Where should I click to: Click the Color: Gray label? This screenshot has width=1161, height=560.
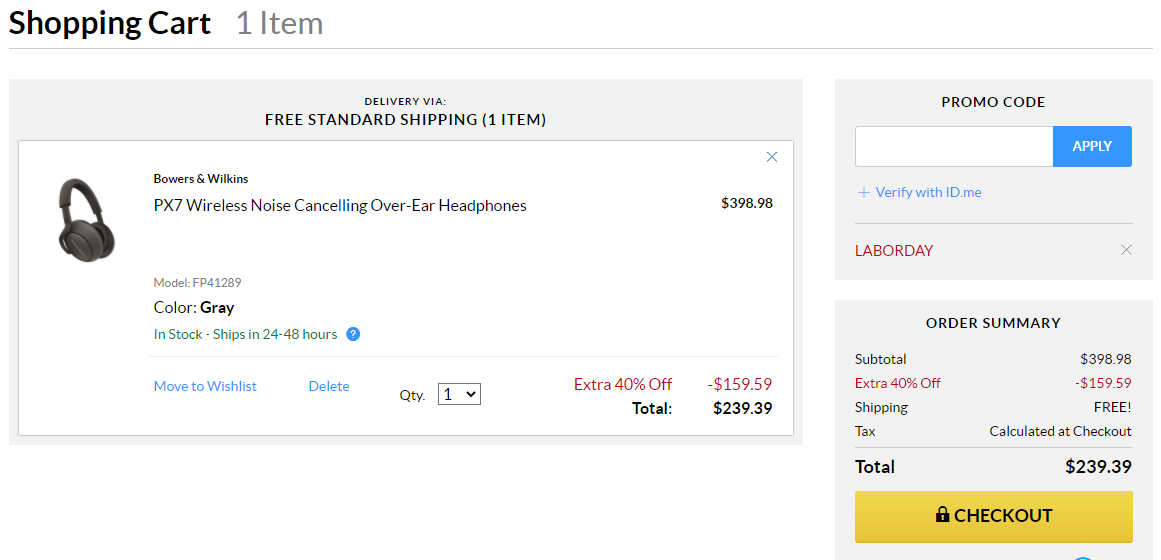(194, 308)
